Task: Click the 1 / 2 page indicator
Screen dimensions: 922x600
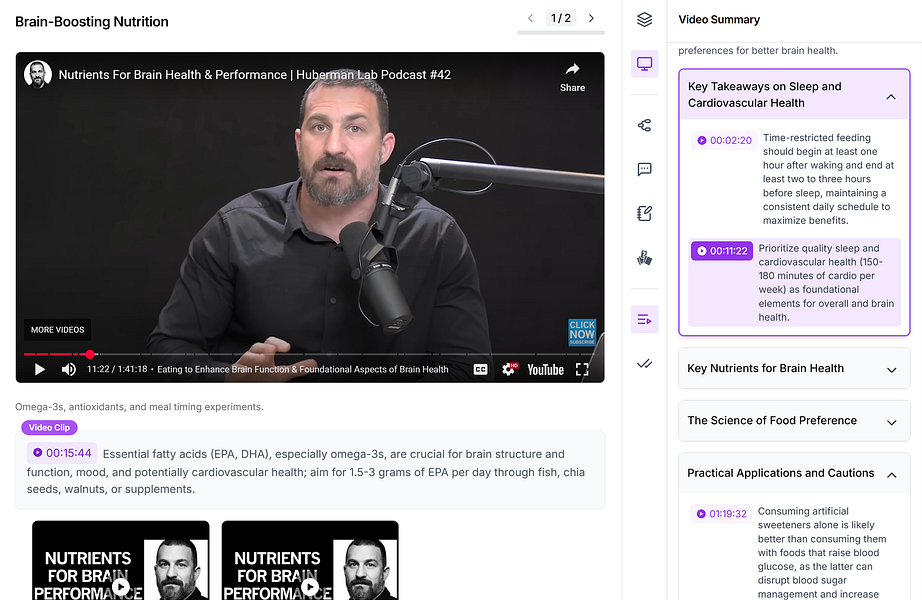Action: pos(561,18)
